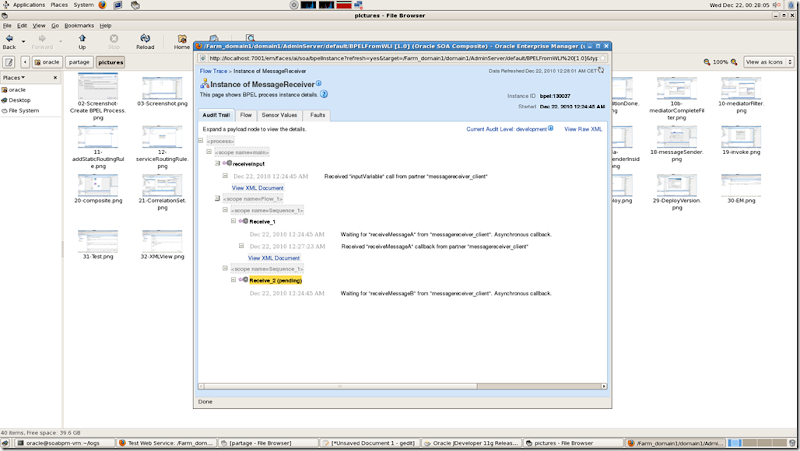The height and width of the screenshot is (451, 800).
Task: Open the View menu
Action: pyautogui.click(x=39, y=26)
